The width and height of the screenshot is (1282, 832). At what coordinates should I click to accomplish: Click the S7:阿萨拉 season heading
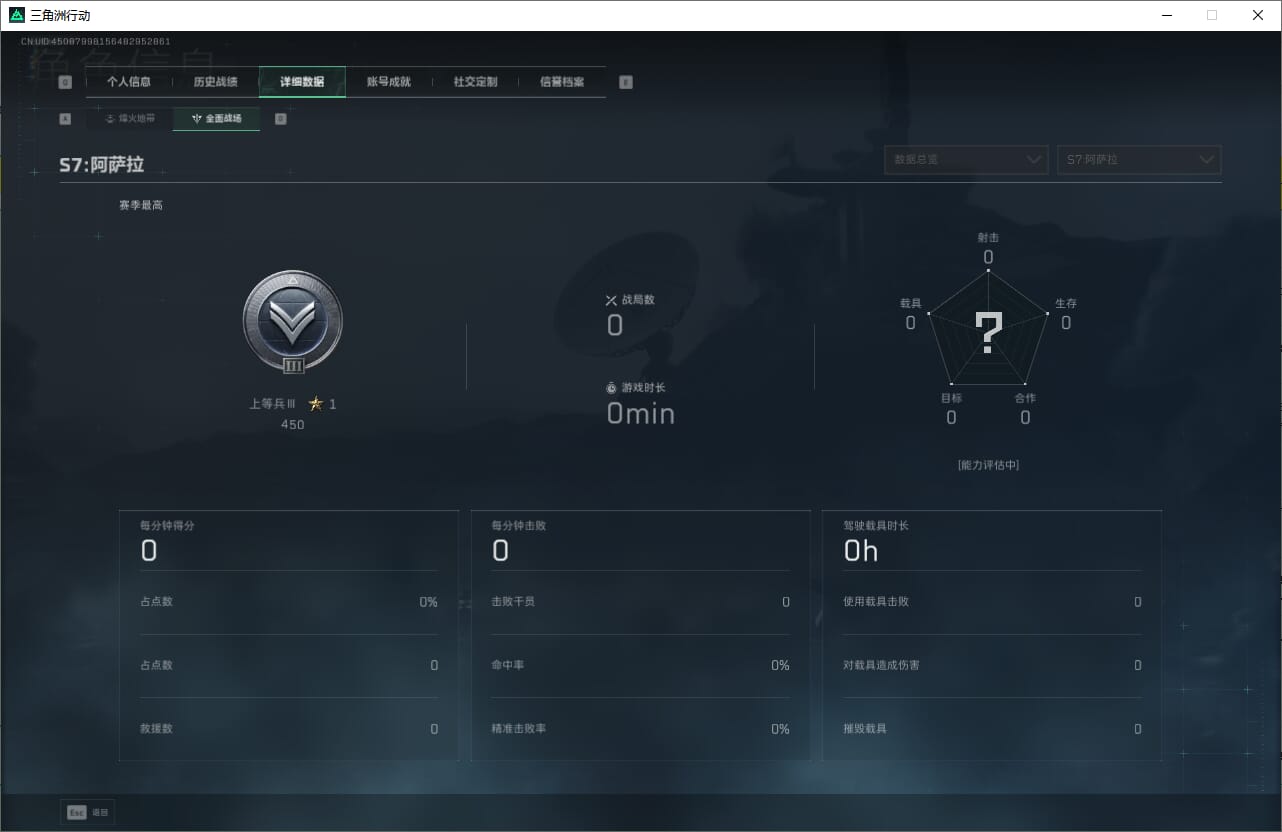pos(101,165)
